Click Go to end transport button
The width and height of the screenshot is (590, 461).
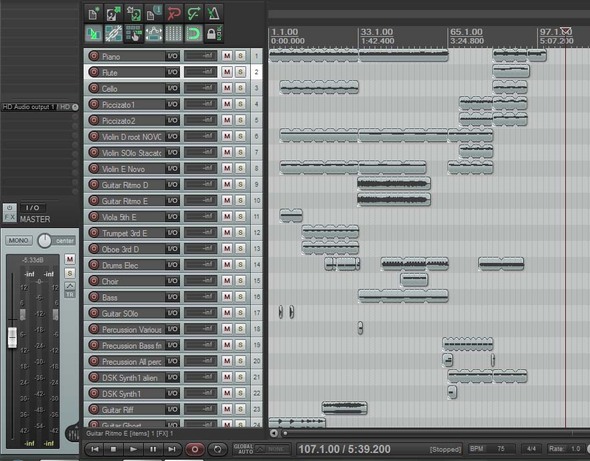[172, 449]
